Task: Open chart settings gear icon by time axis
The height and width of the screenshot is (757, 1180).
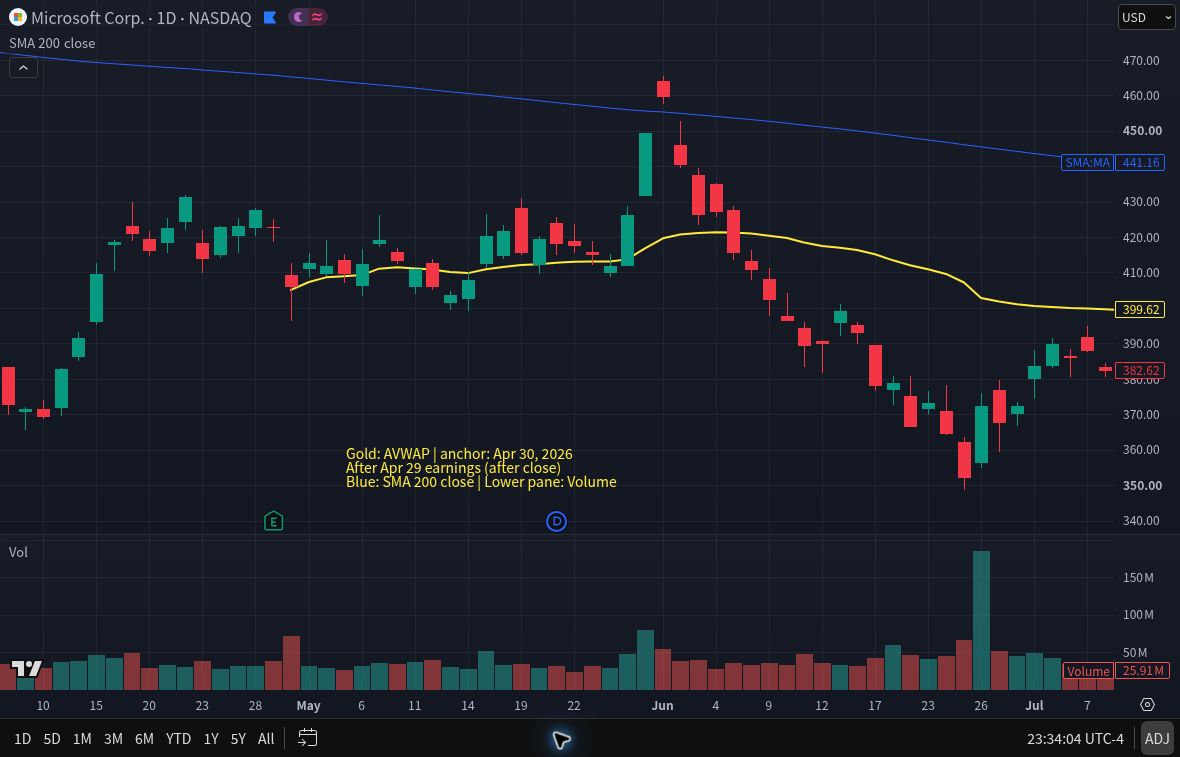Action: coord(1147,705)
